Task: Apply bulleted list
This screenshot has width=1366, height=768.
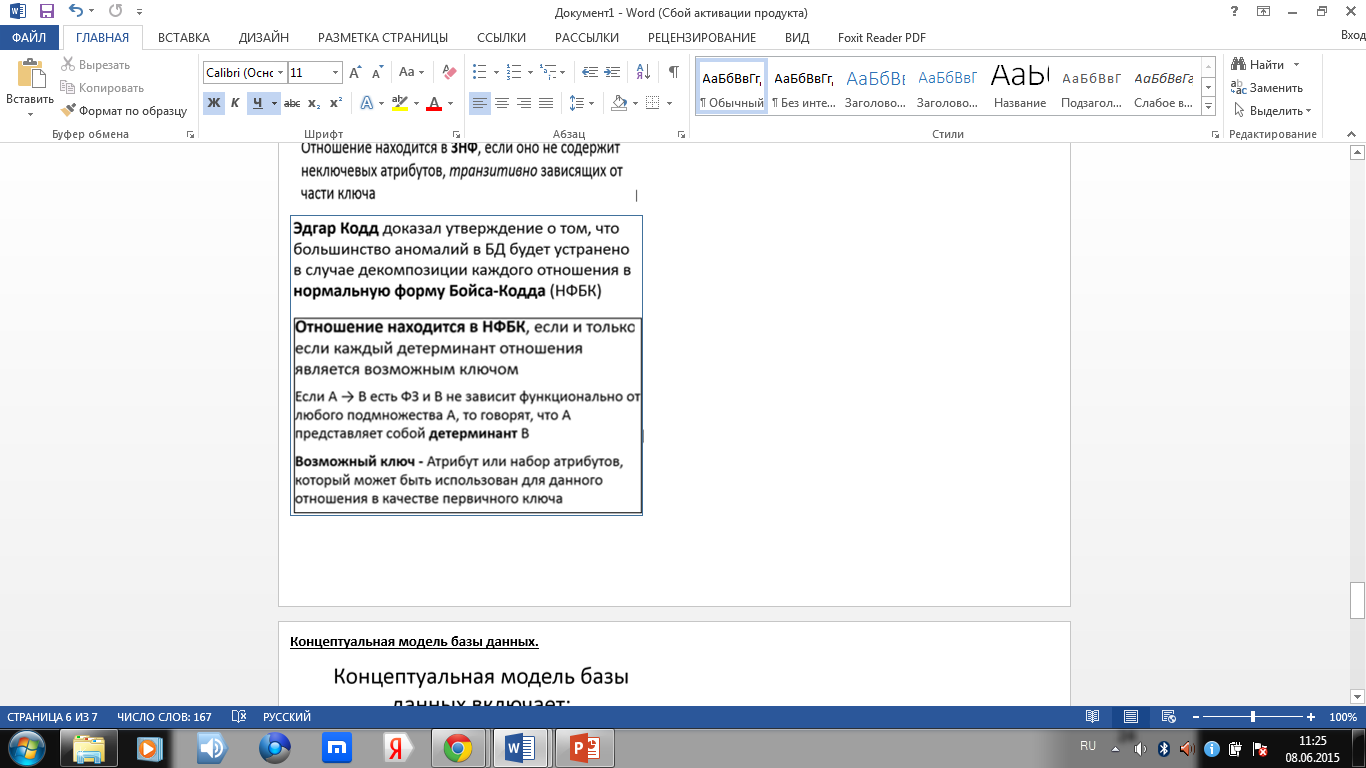Action: [479, 72]
